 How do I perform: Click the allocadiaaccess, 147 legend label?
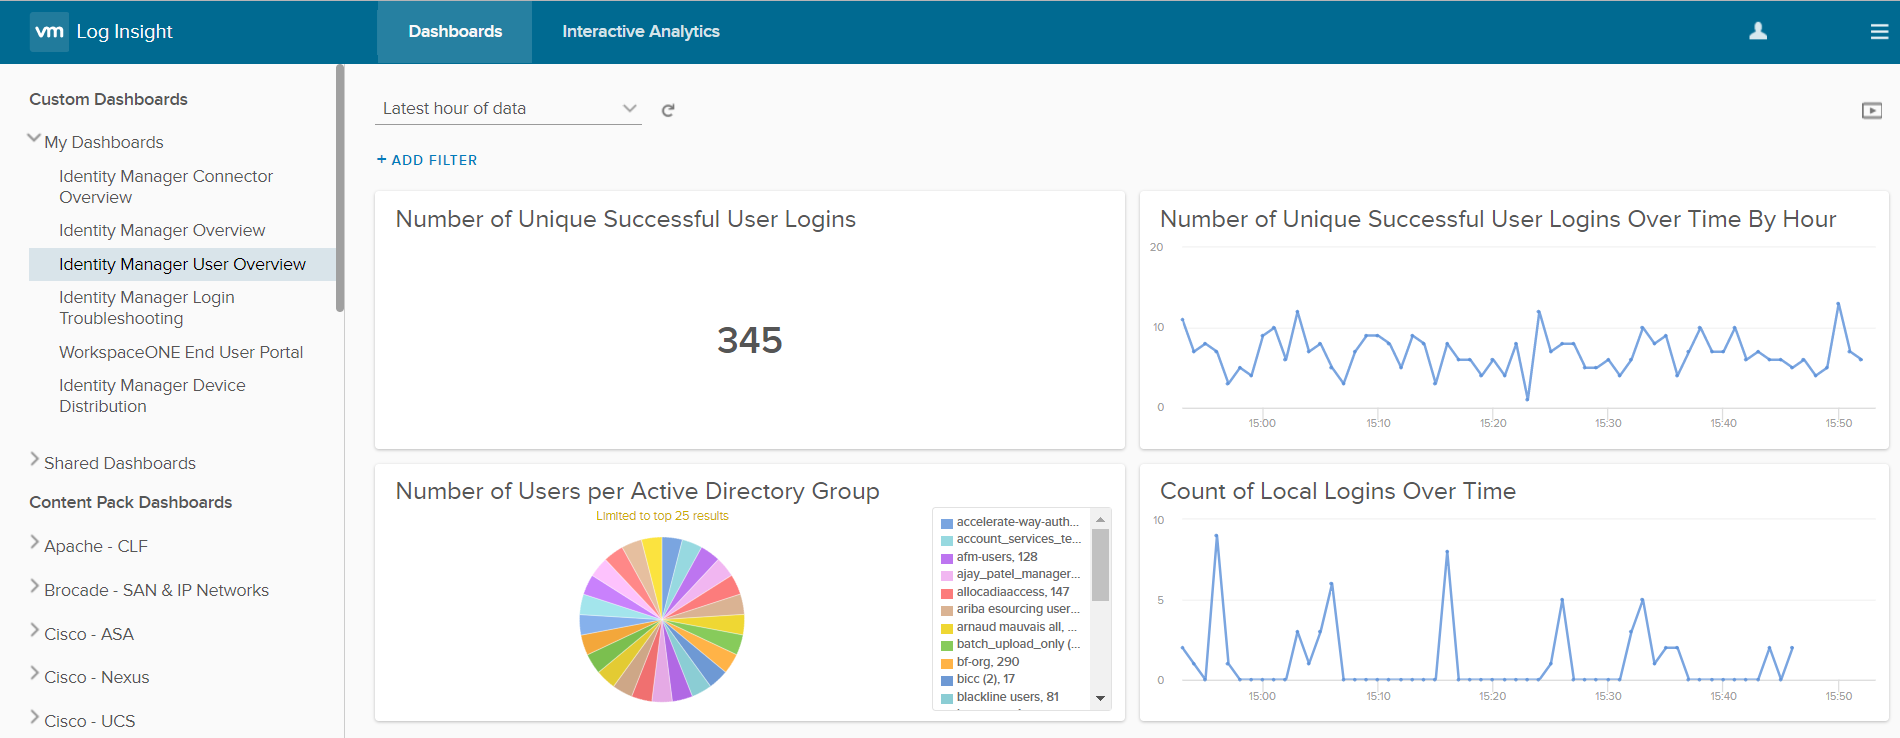click(x=1013, y=592)
